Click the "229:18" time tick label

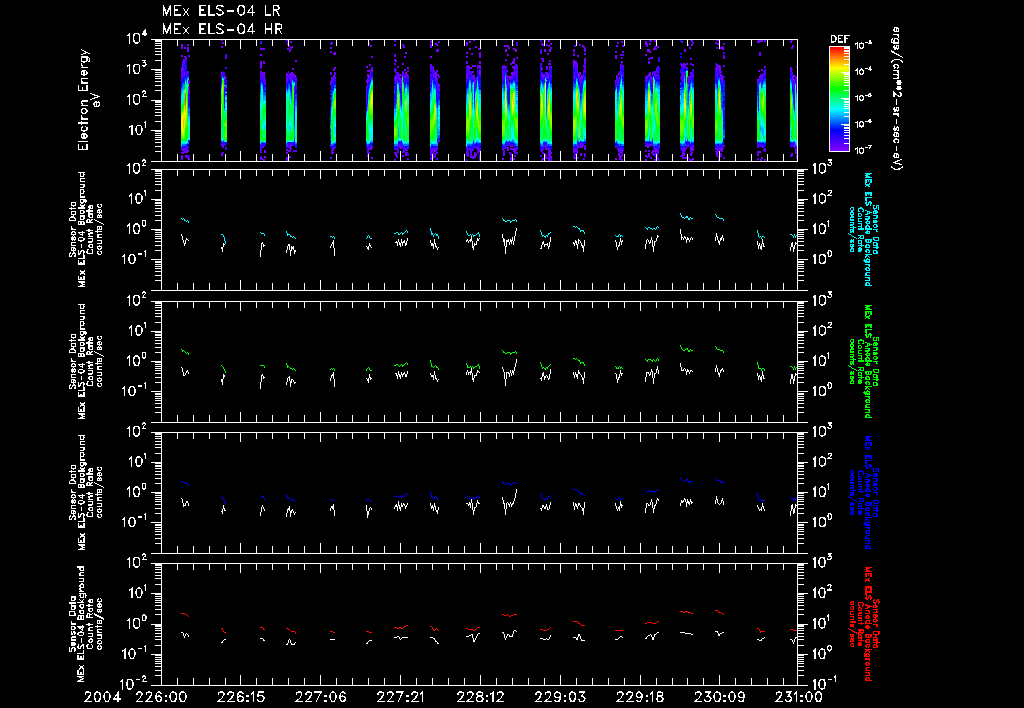[x=639, y=697]
